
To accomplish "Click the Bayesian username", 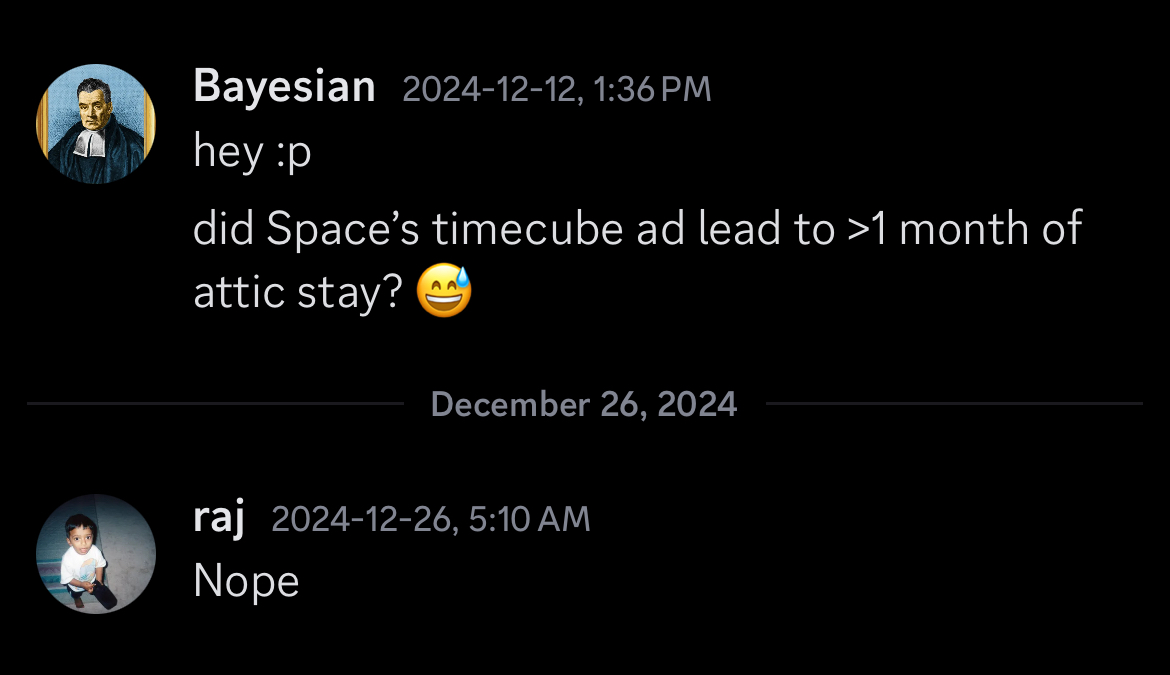I will pyautogui.click(x=284, y=87).
